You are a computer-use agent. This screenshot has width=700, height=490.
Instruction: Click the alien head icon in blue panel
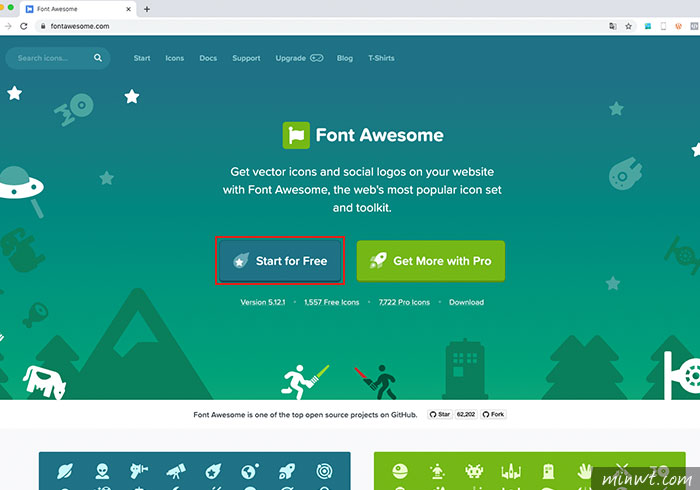point(102,471)
